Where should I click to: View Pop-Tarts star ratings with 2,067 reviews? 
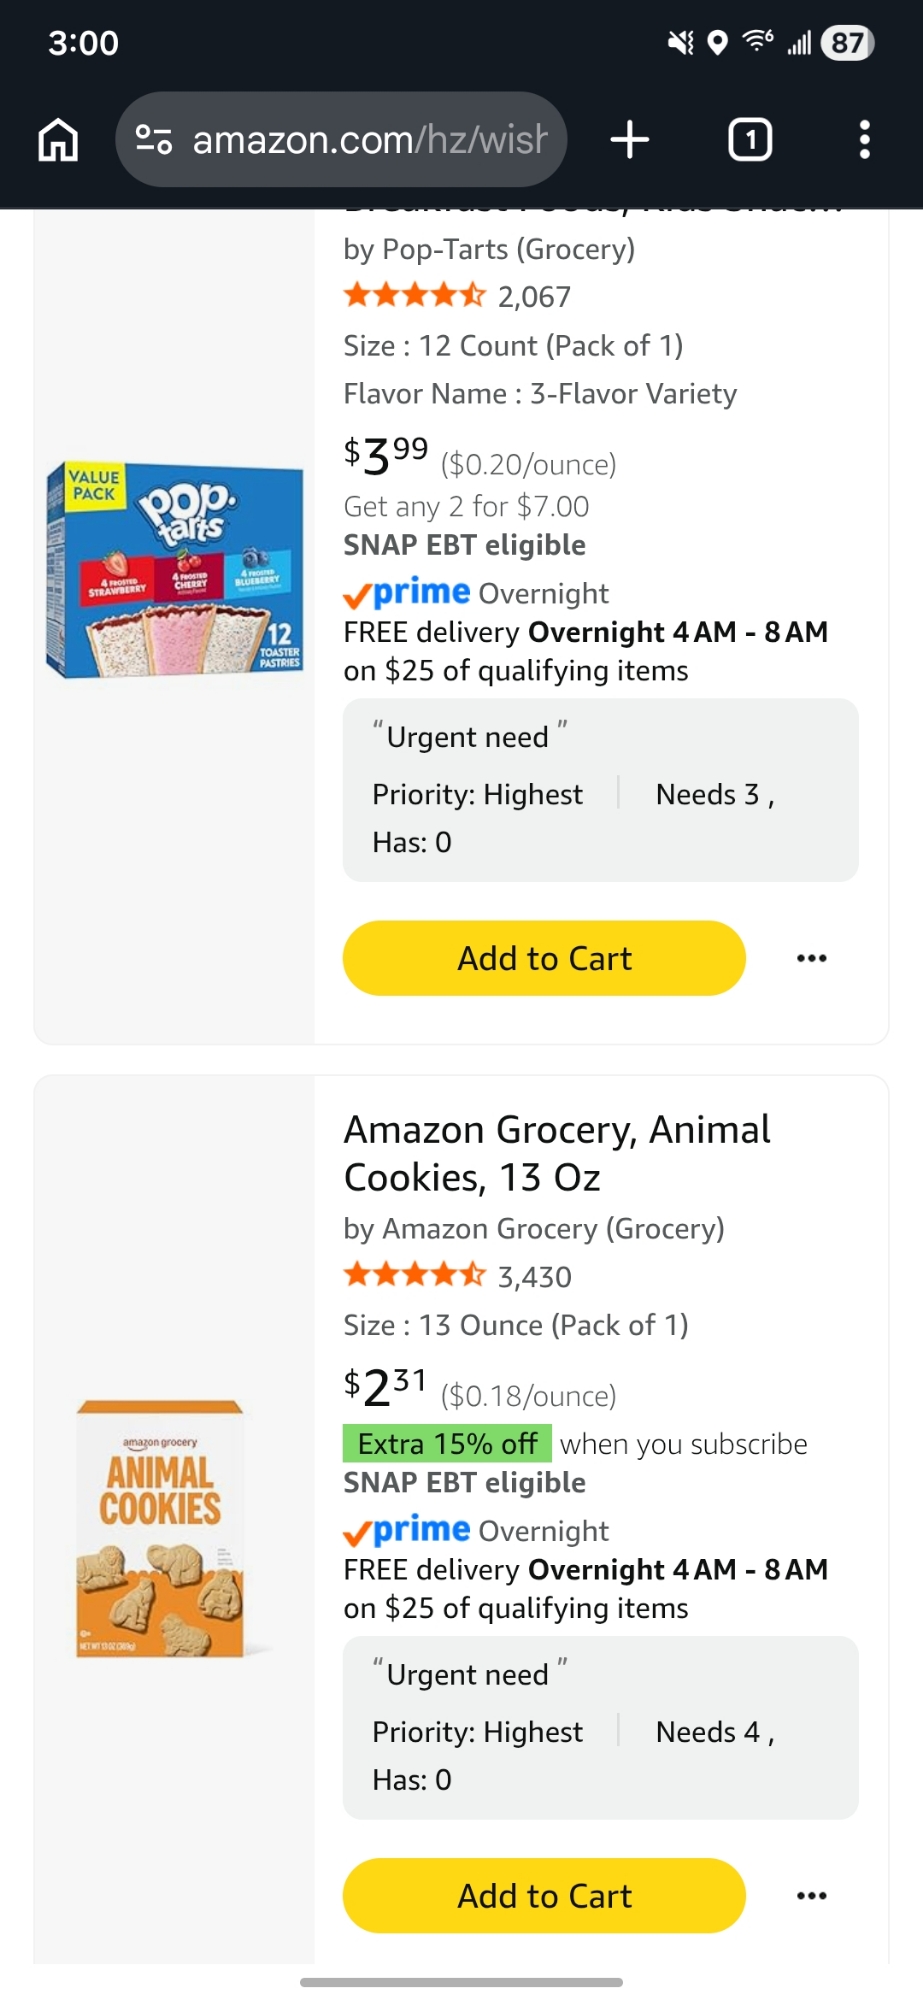(457, 296)
